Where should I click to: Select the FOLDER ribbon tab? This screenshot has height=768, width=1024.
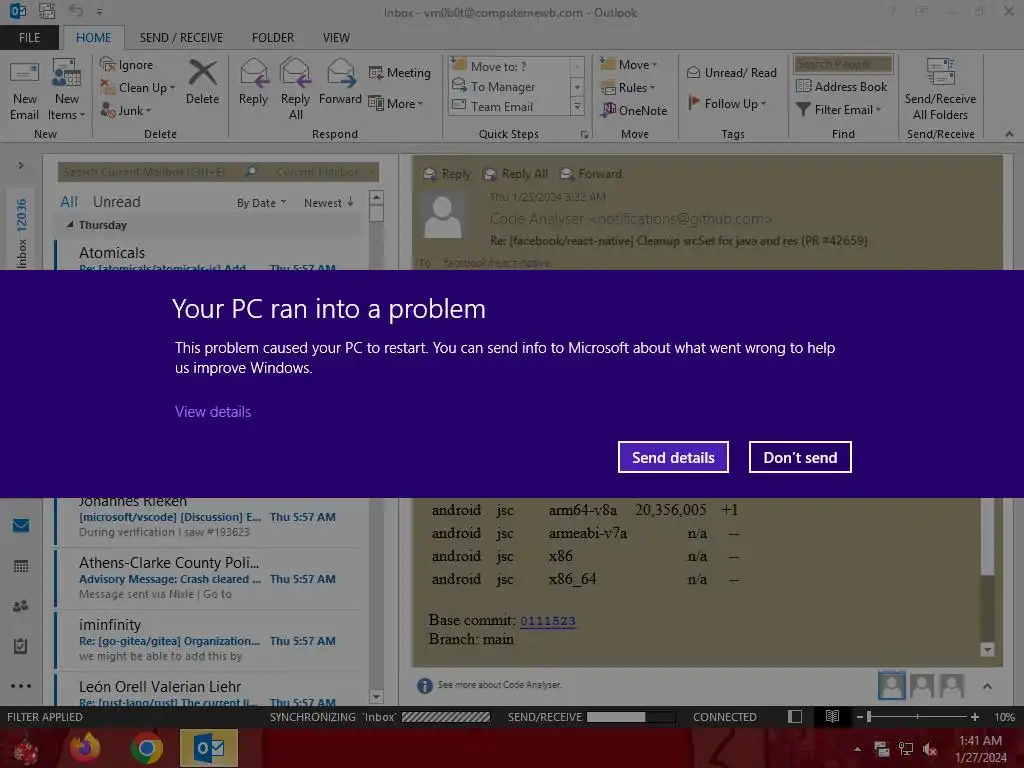(273, 38)
